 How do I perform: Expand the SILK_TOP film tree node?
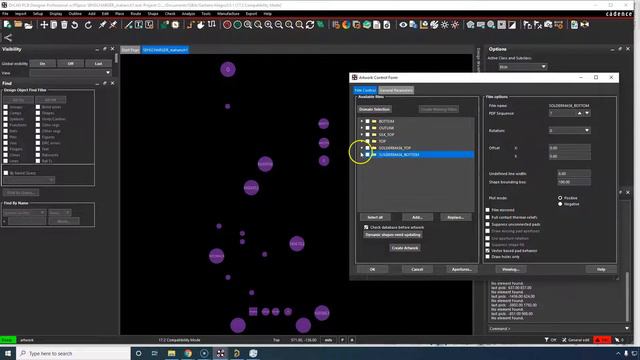coord(362,134)
